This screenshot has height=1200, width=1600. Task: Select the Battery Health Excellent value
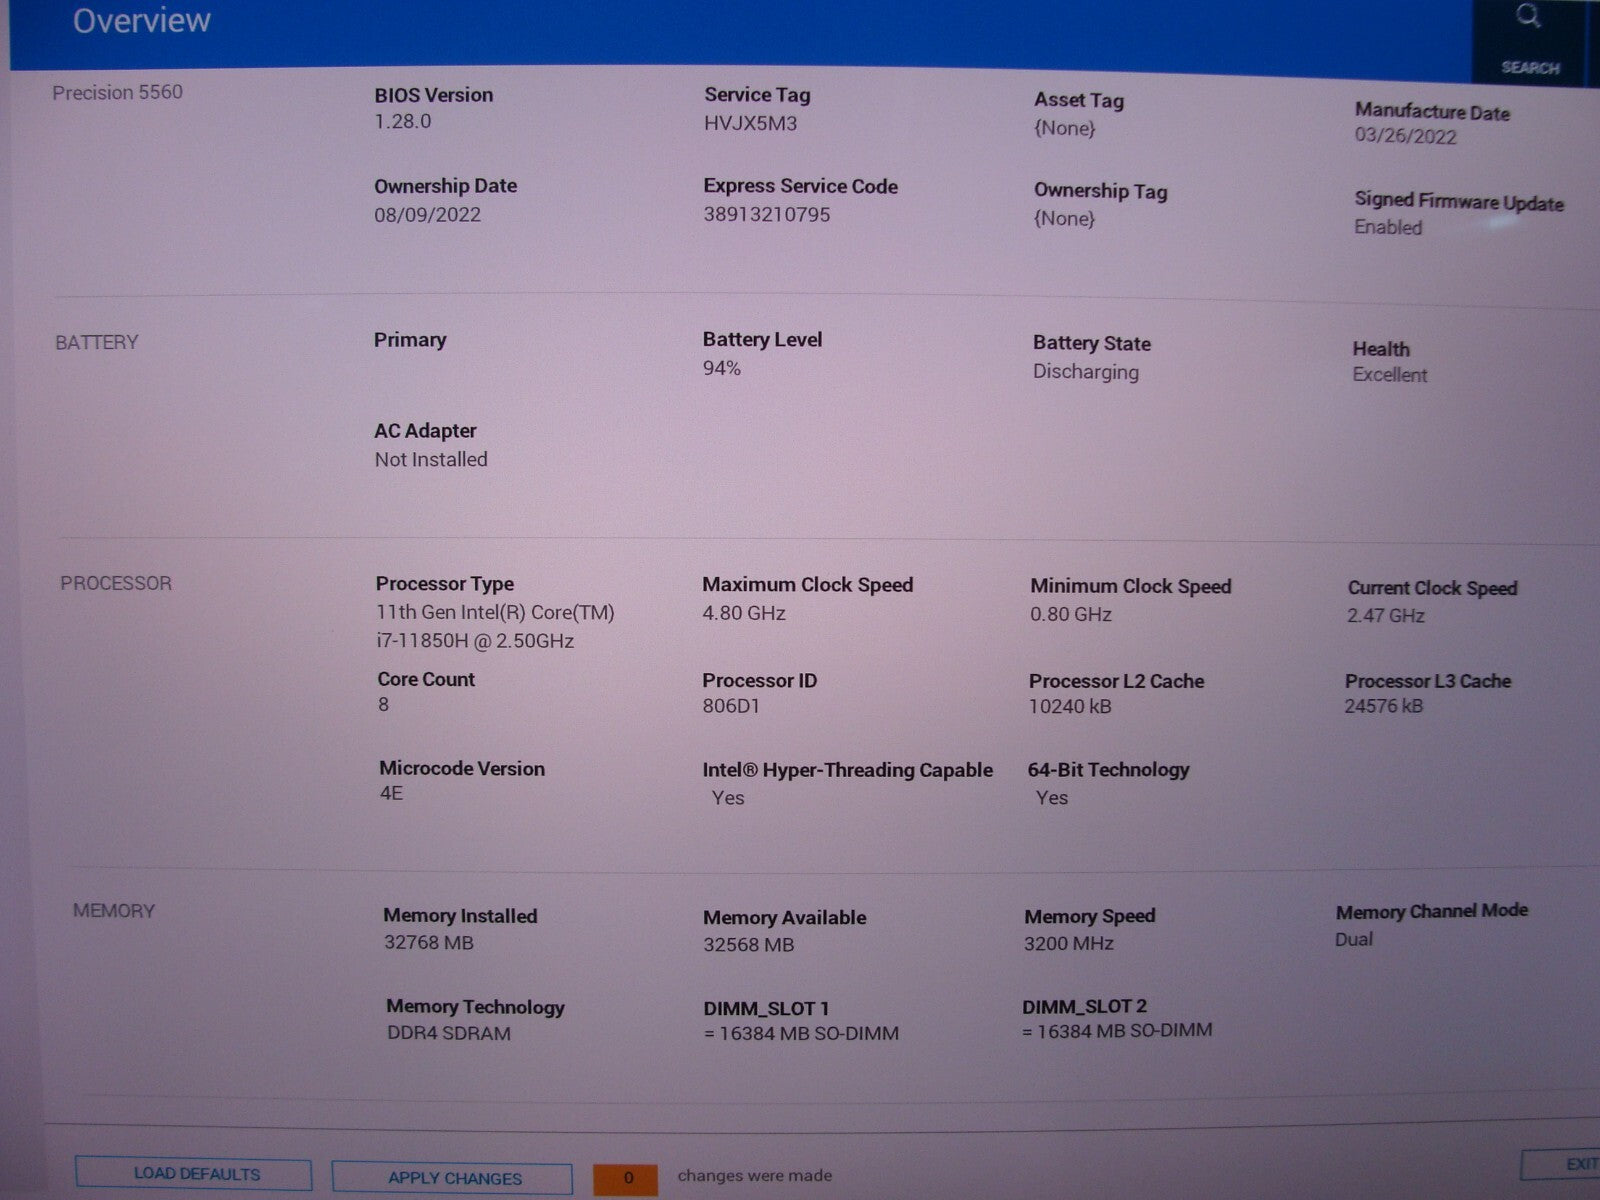coord(1389,375)
